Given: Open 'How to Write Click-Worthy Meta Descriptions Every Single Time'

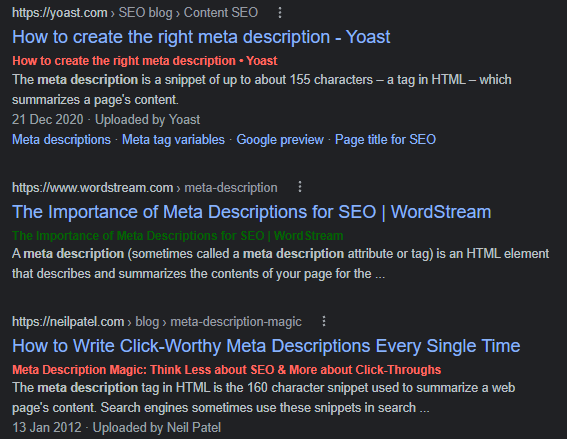Looking at the screenshot, I should tap(266, 346).
